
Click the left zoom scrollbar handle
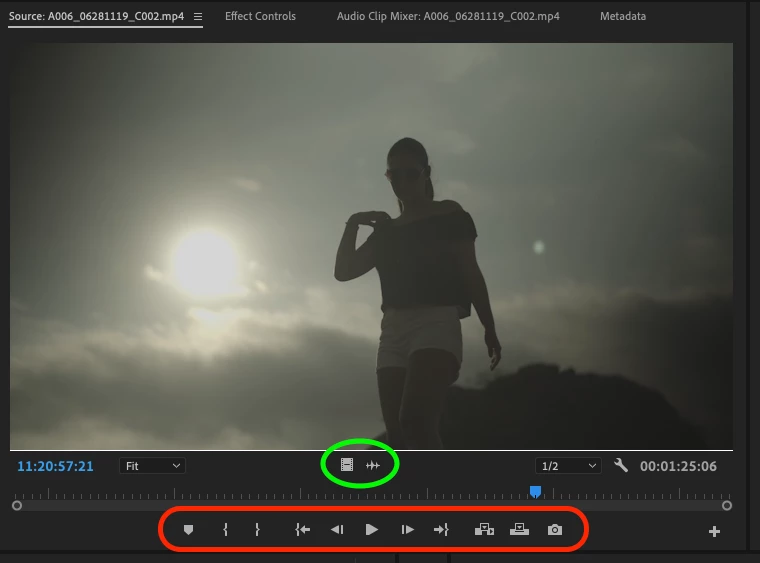pyautogui.click(x=17, y=505)
